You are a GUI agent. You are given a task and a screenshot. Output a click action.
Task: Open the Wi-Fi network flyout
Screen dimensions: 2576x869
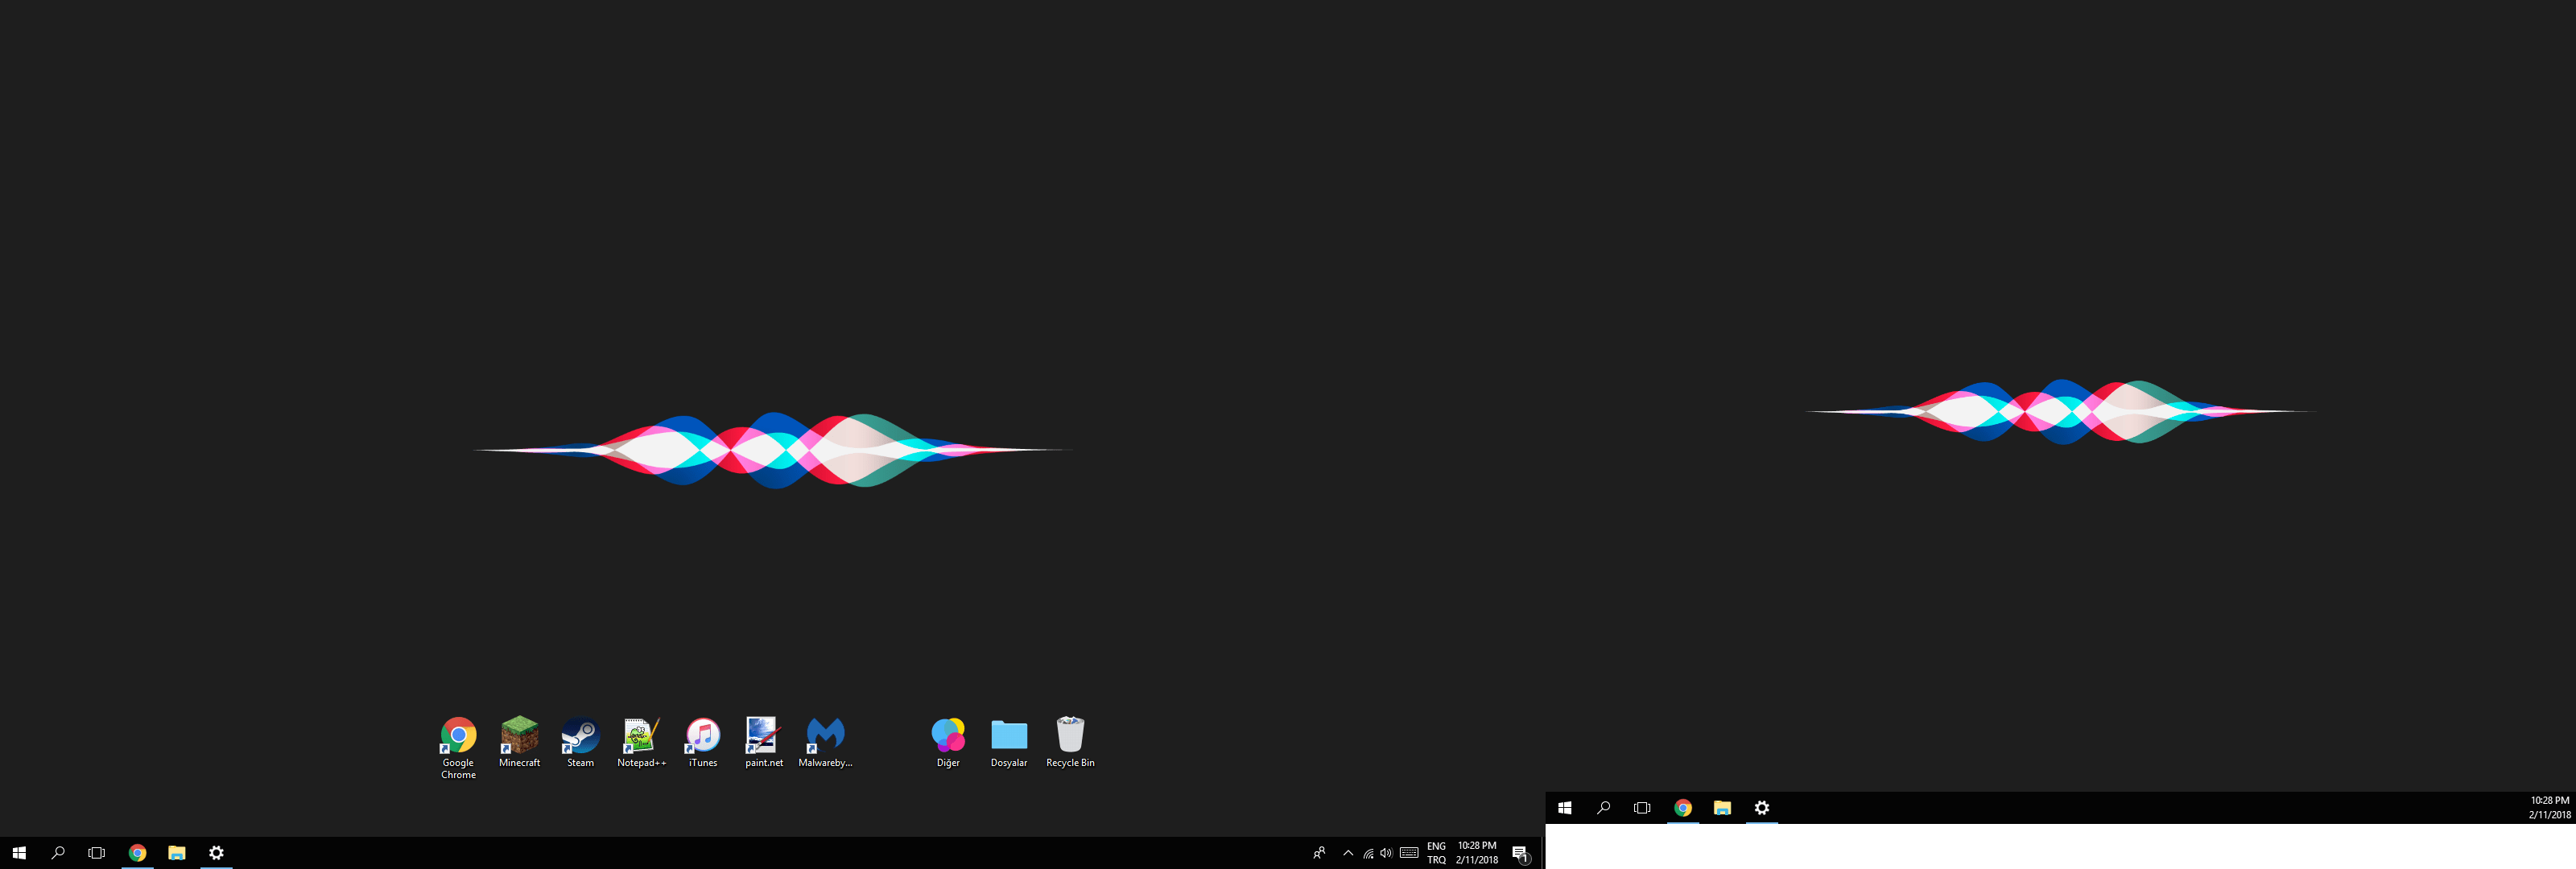click(1368, 853)
